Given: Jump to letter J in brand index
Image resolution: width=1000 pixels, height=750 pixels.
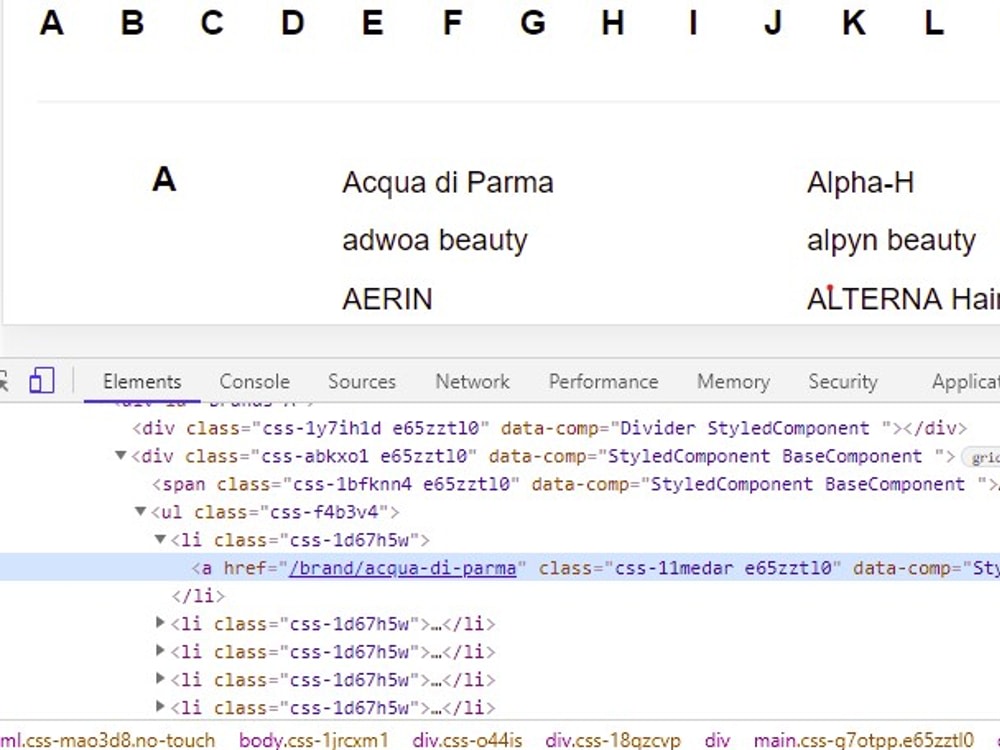Looking at the screenshot, I should 773,23.
